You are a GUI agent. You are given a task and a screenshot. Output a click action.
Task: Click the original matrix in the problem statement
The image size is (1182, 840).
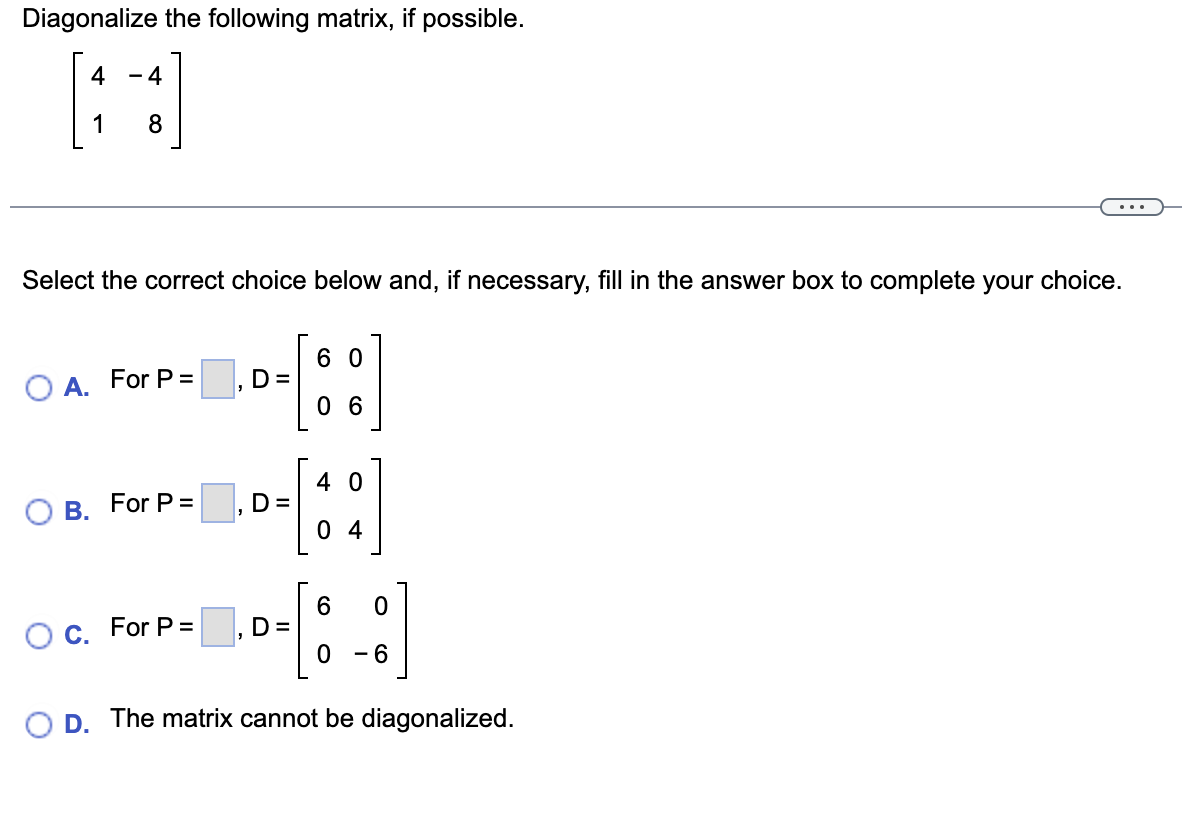(125, 101)
